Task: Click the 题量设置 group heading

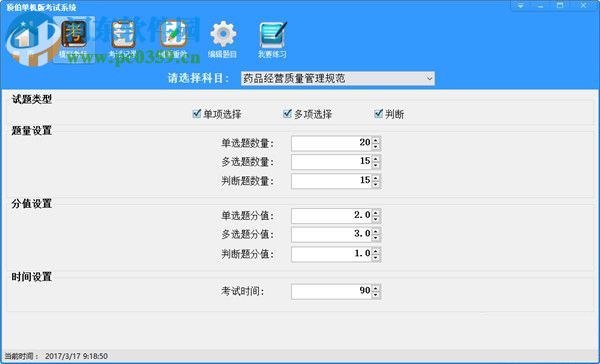Action: [x=31, y=131]
